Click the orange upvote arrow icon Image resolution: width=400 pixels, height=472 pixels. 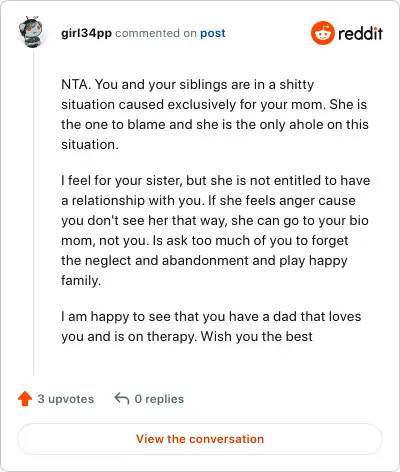(x=25, y=399)
